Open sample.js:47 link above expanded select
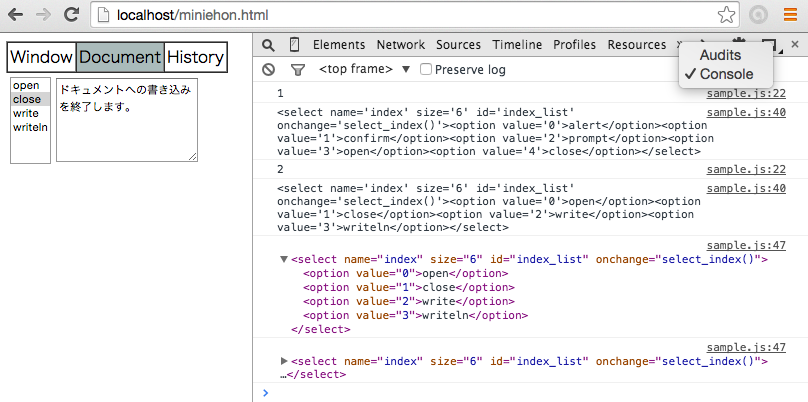This screenshot has width=808, height=402. coord(746,245)
